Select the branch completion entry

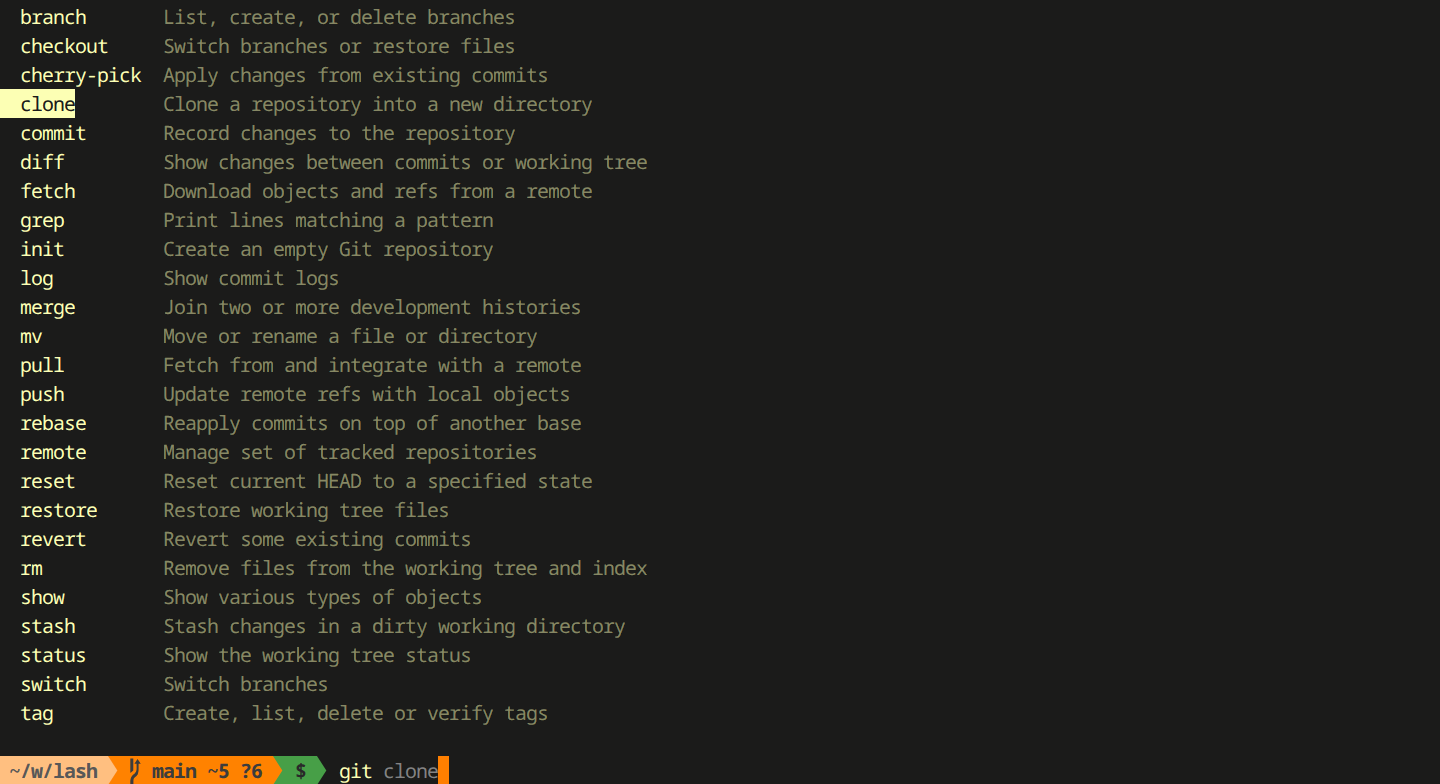(53, 17)
